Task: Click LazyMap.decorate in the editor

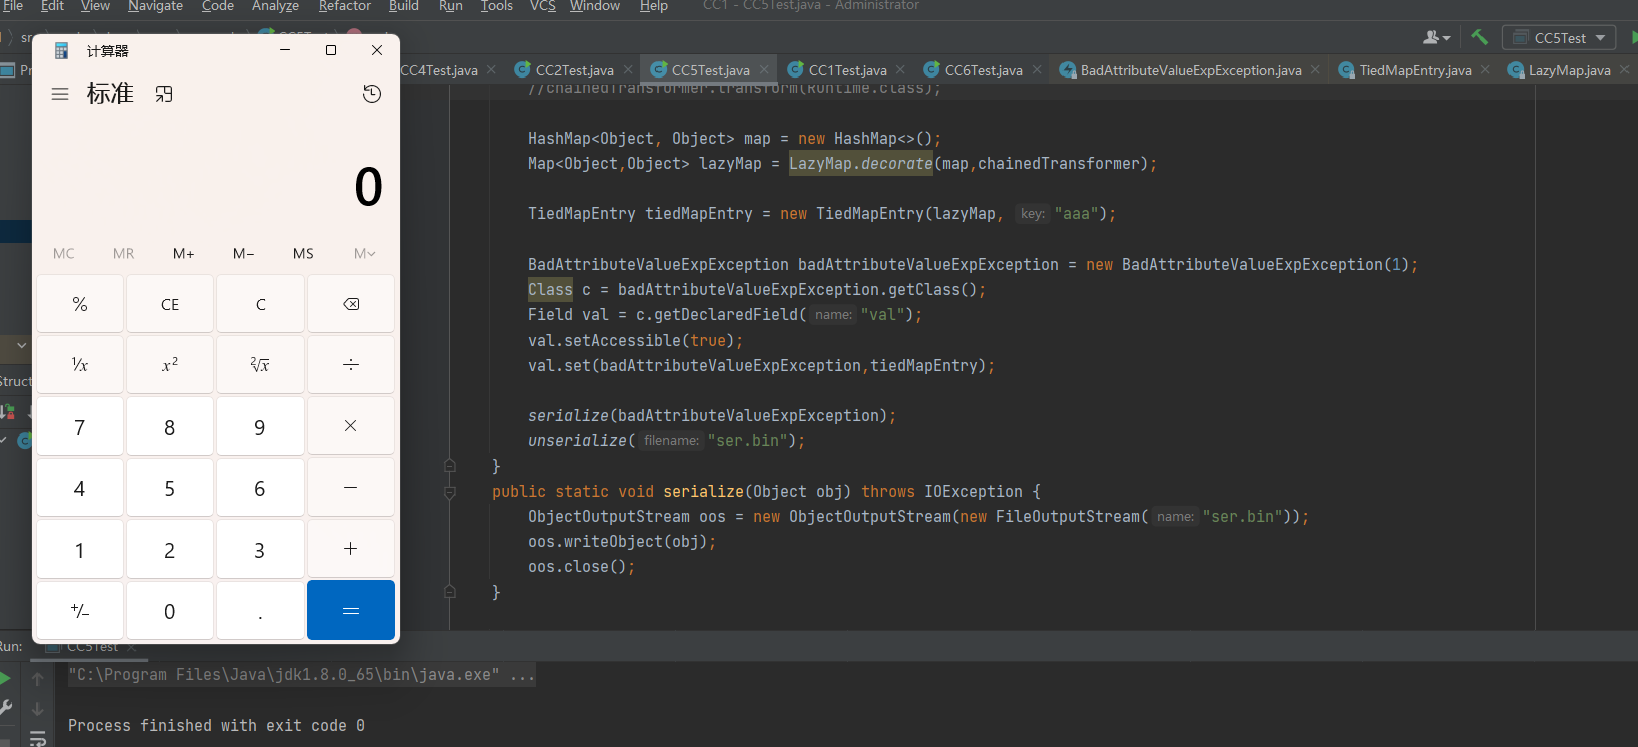Action: click(x=860, y=164)
